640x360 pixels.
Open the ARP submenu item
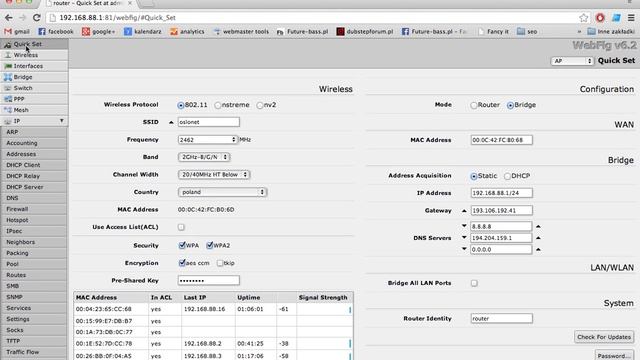click(34, 132)
